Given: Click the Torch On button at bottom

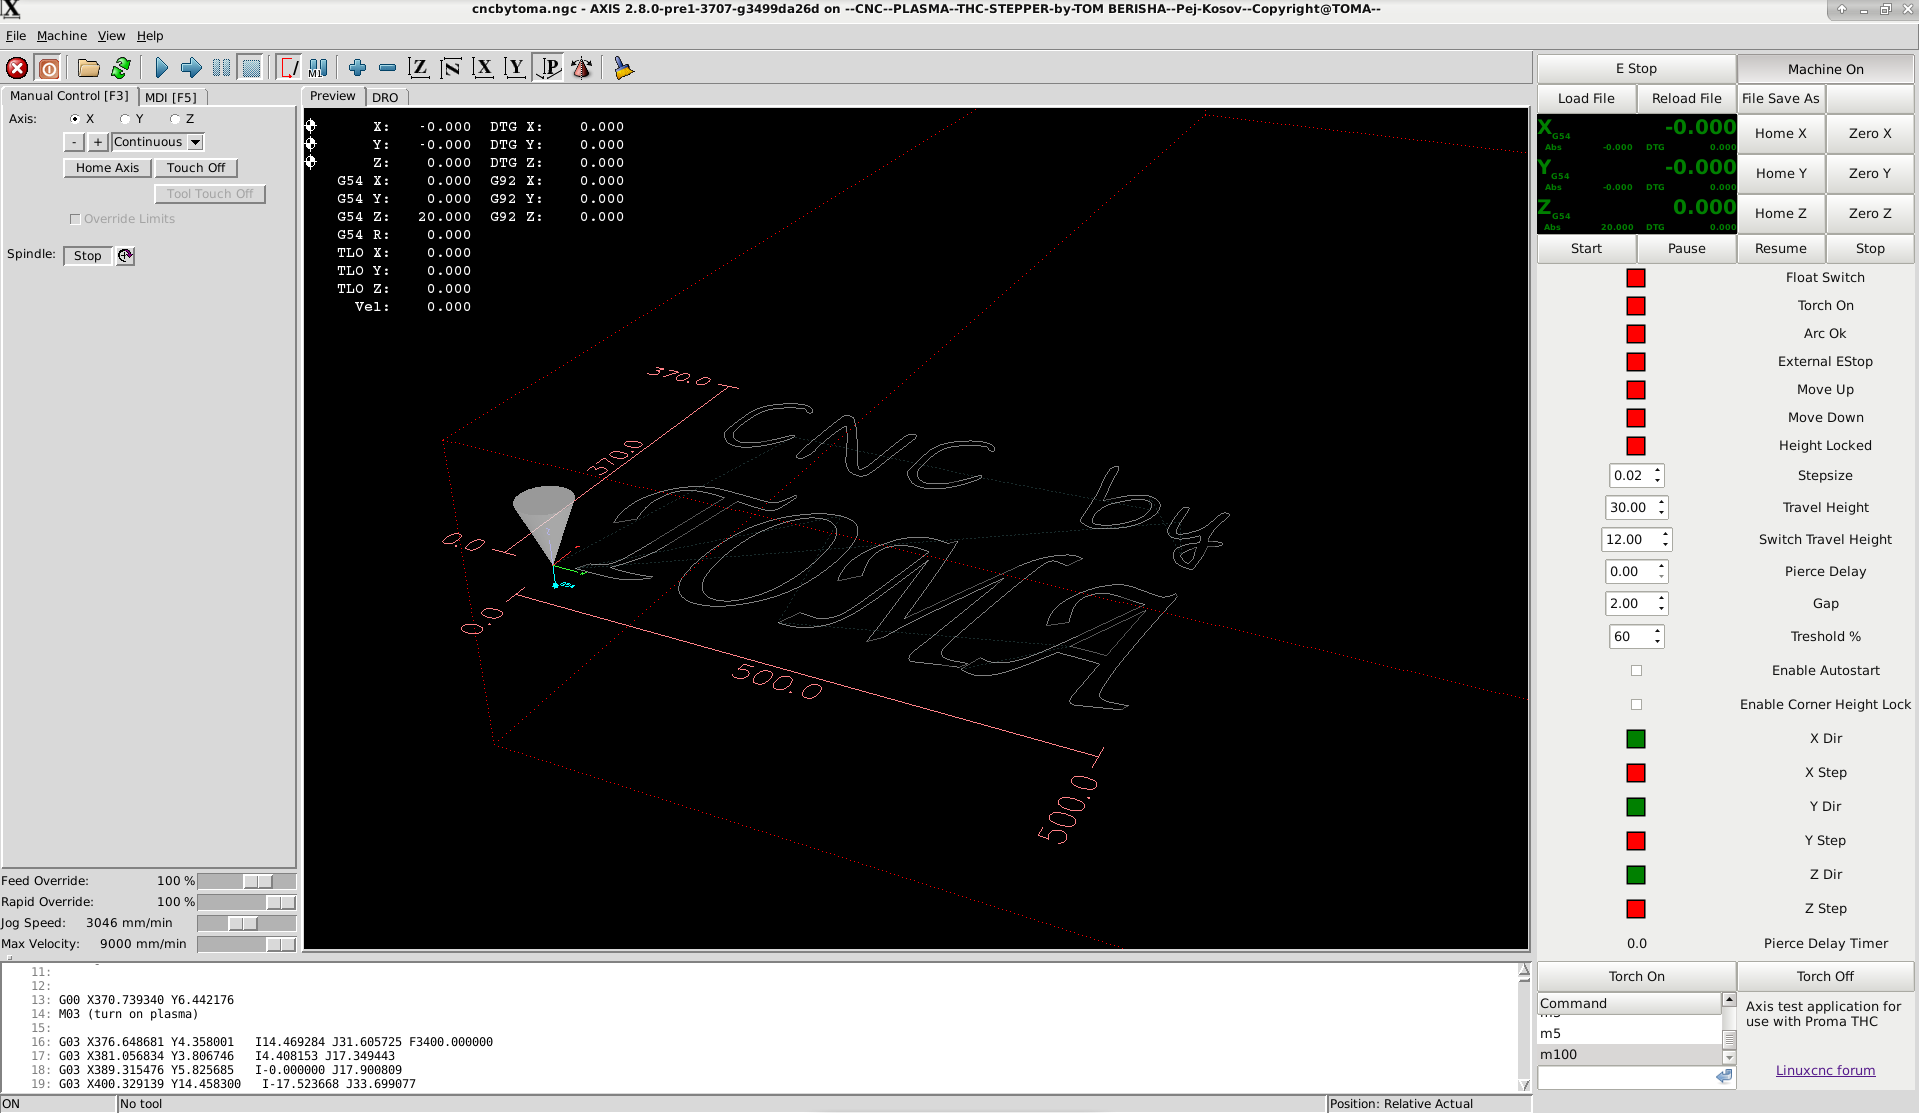Looking at the screenshot, I should [x=1636, y=976].
